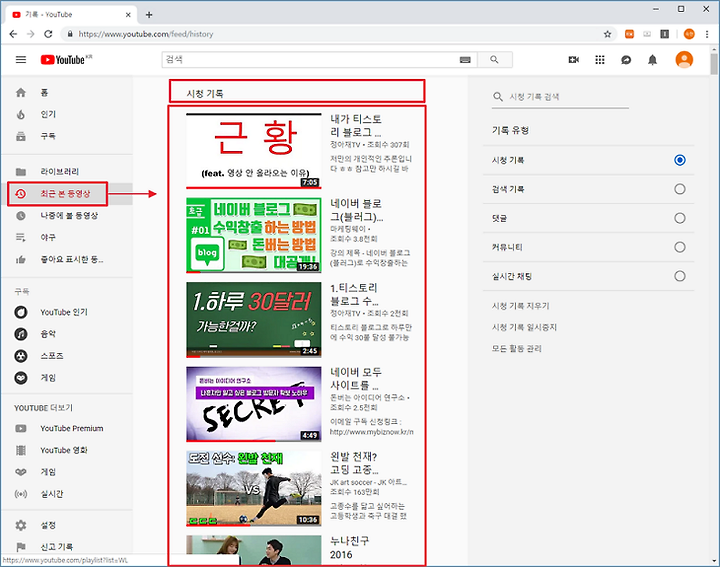The image size is (720, 567).
Task: Click 모든 활동 관리
Action: click(x=517, y=348)
